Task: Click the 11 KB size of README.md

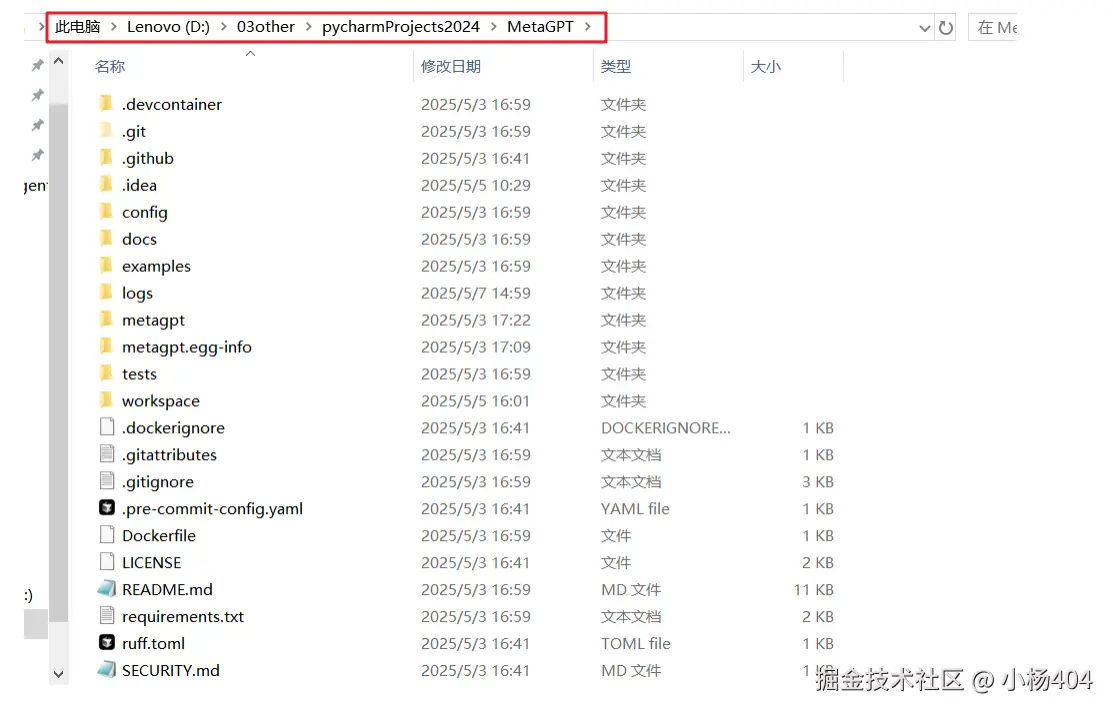Action: coord(813,590)
